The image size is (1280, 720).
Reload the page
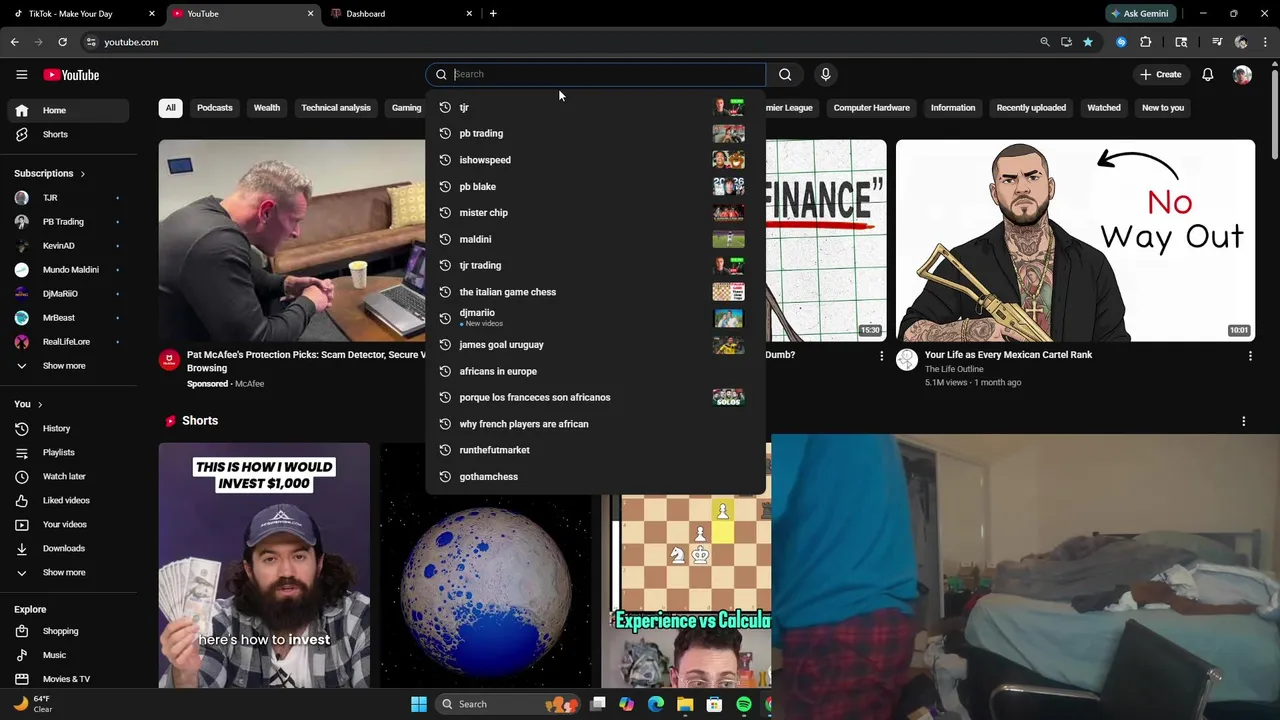[x=62, y=42]
